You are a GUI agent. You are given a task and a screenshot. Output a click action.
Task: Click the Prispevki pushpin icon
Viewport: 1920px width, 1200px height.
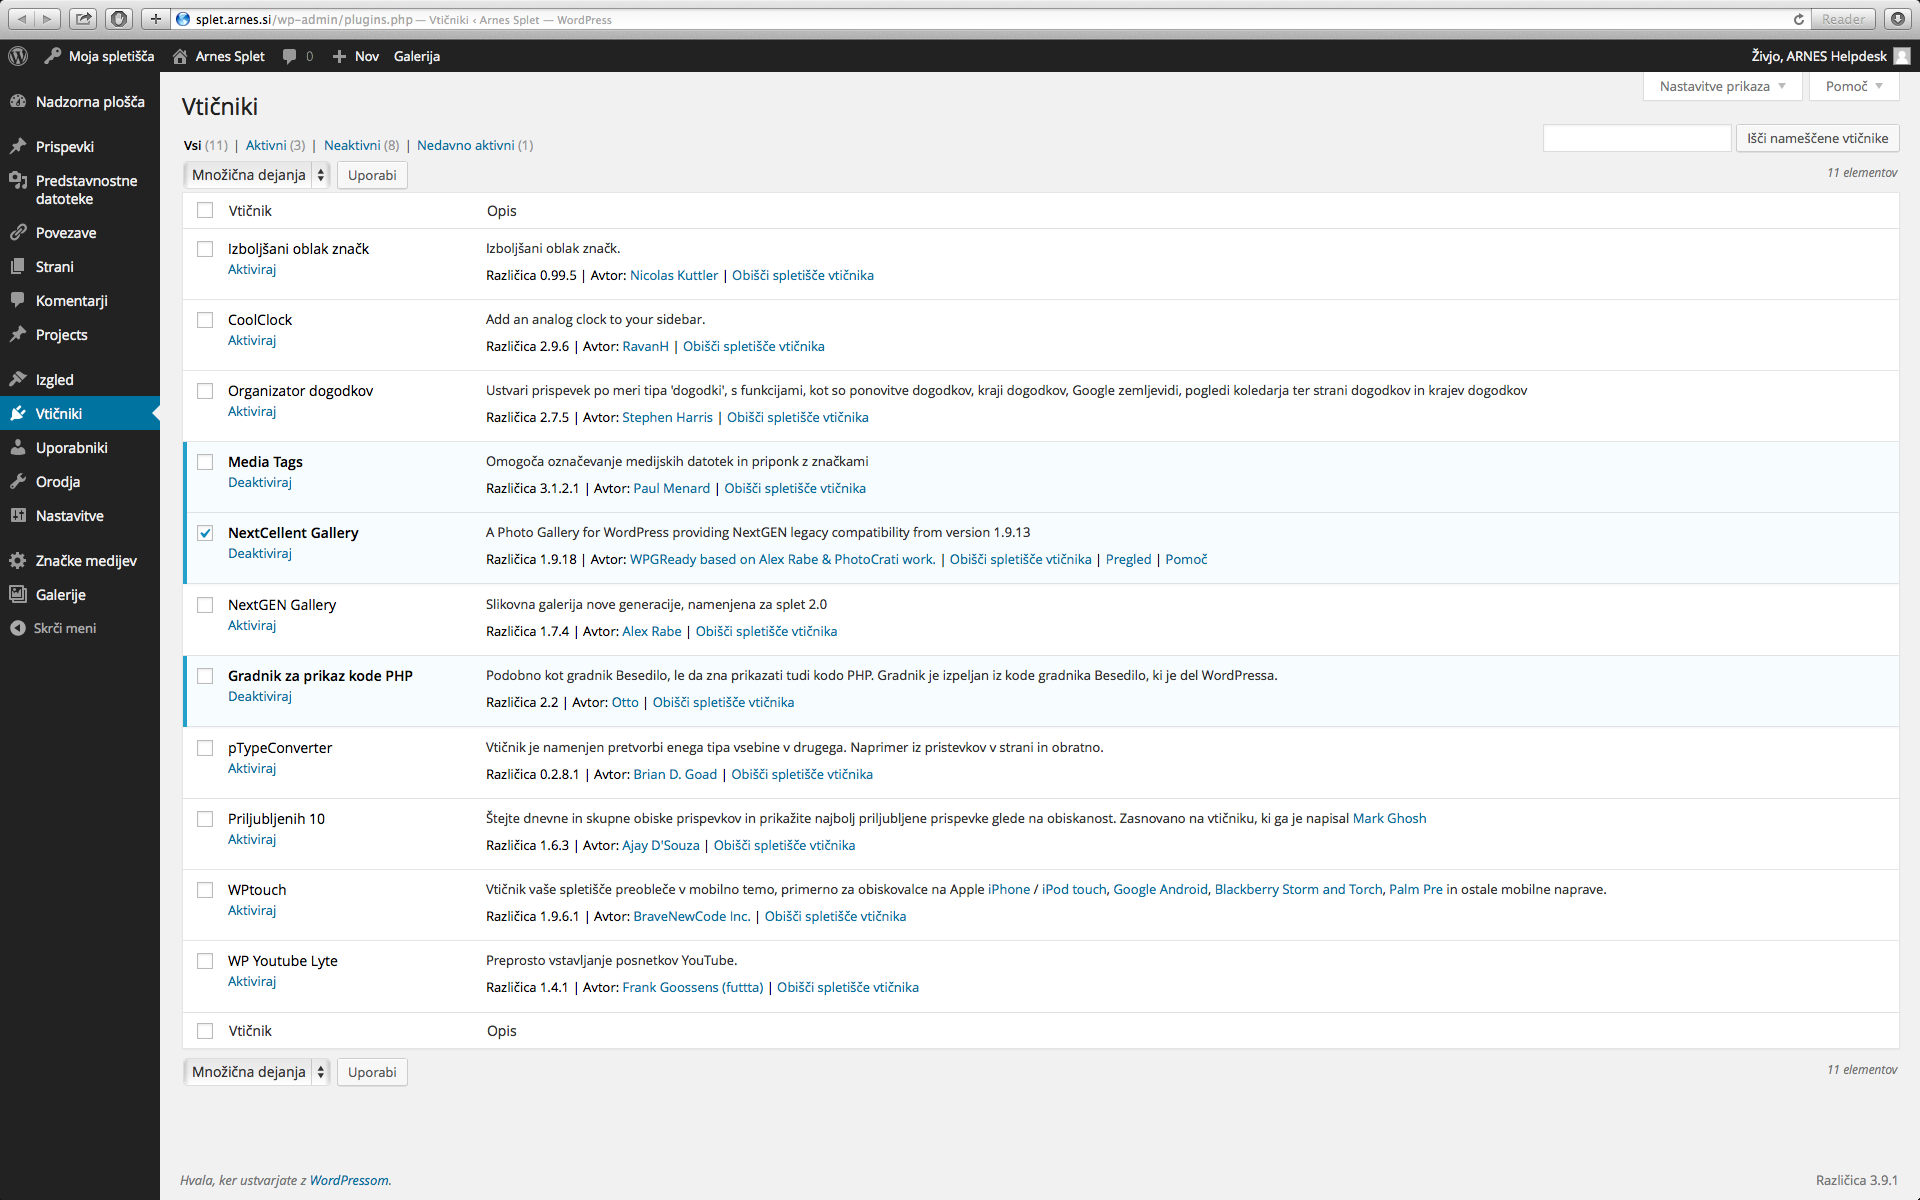click(18, 146)
